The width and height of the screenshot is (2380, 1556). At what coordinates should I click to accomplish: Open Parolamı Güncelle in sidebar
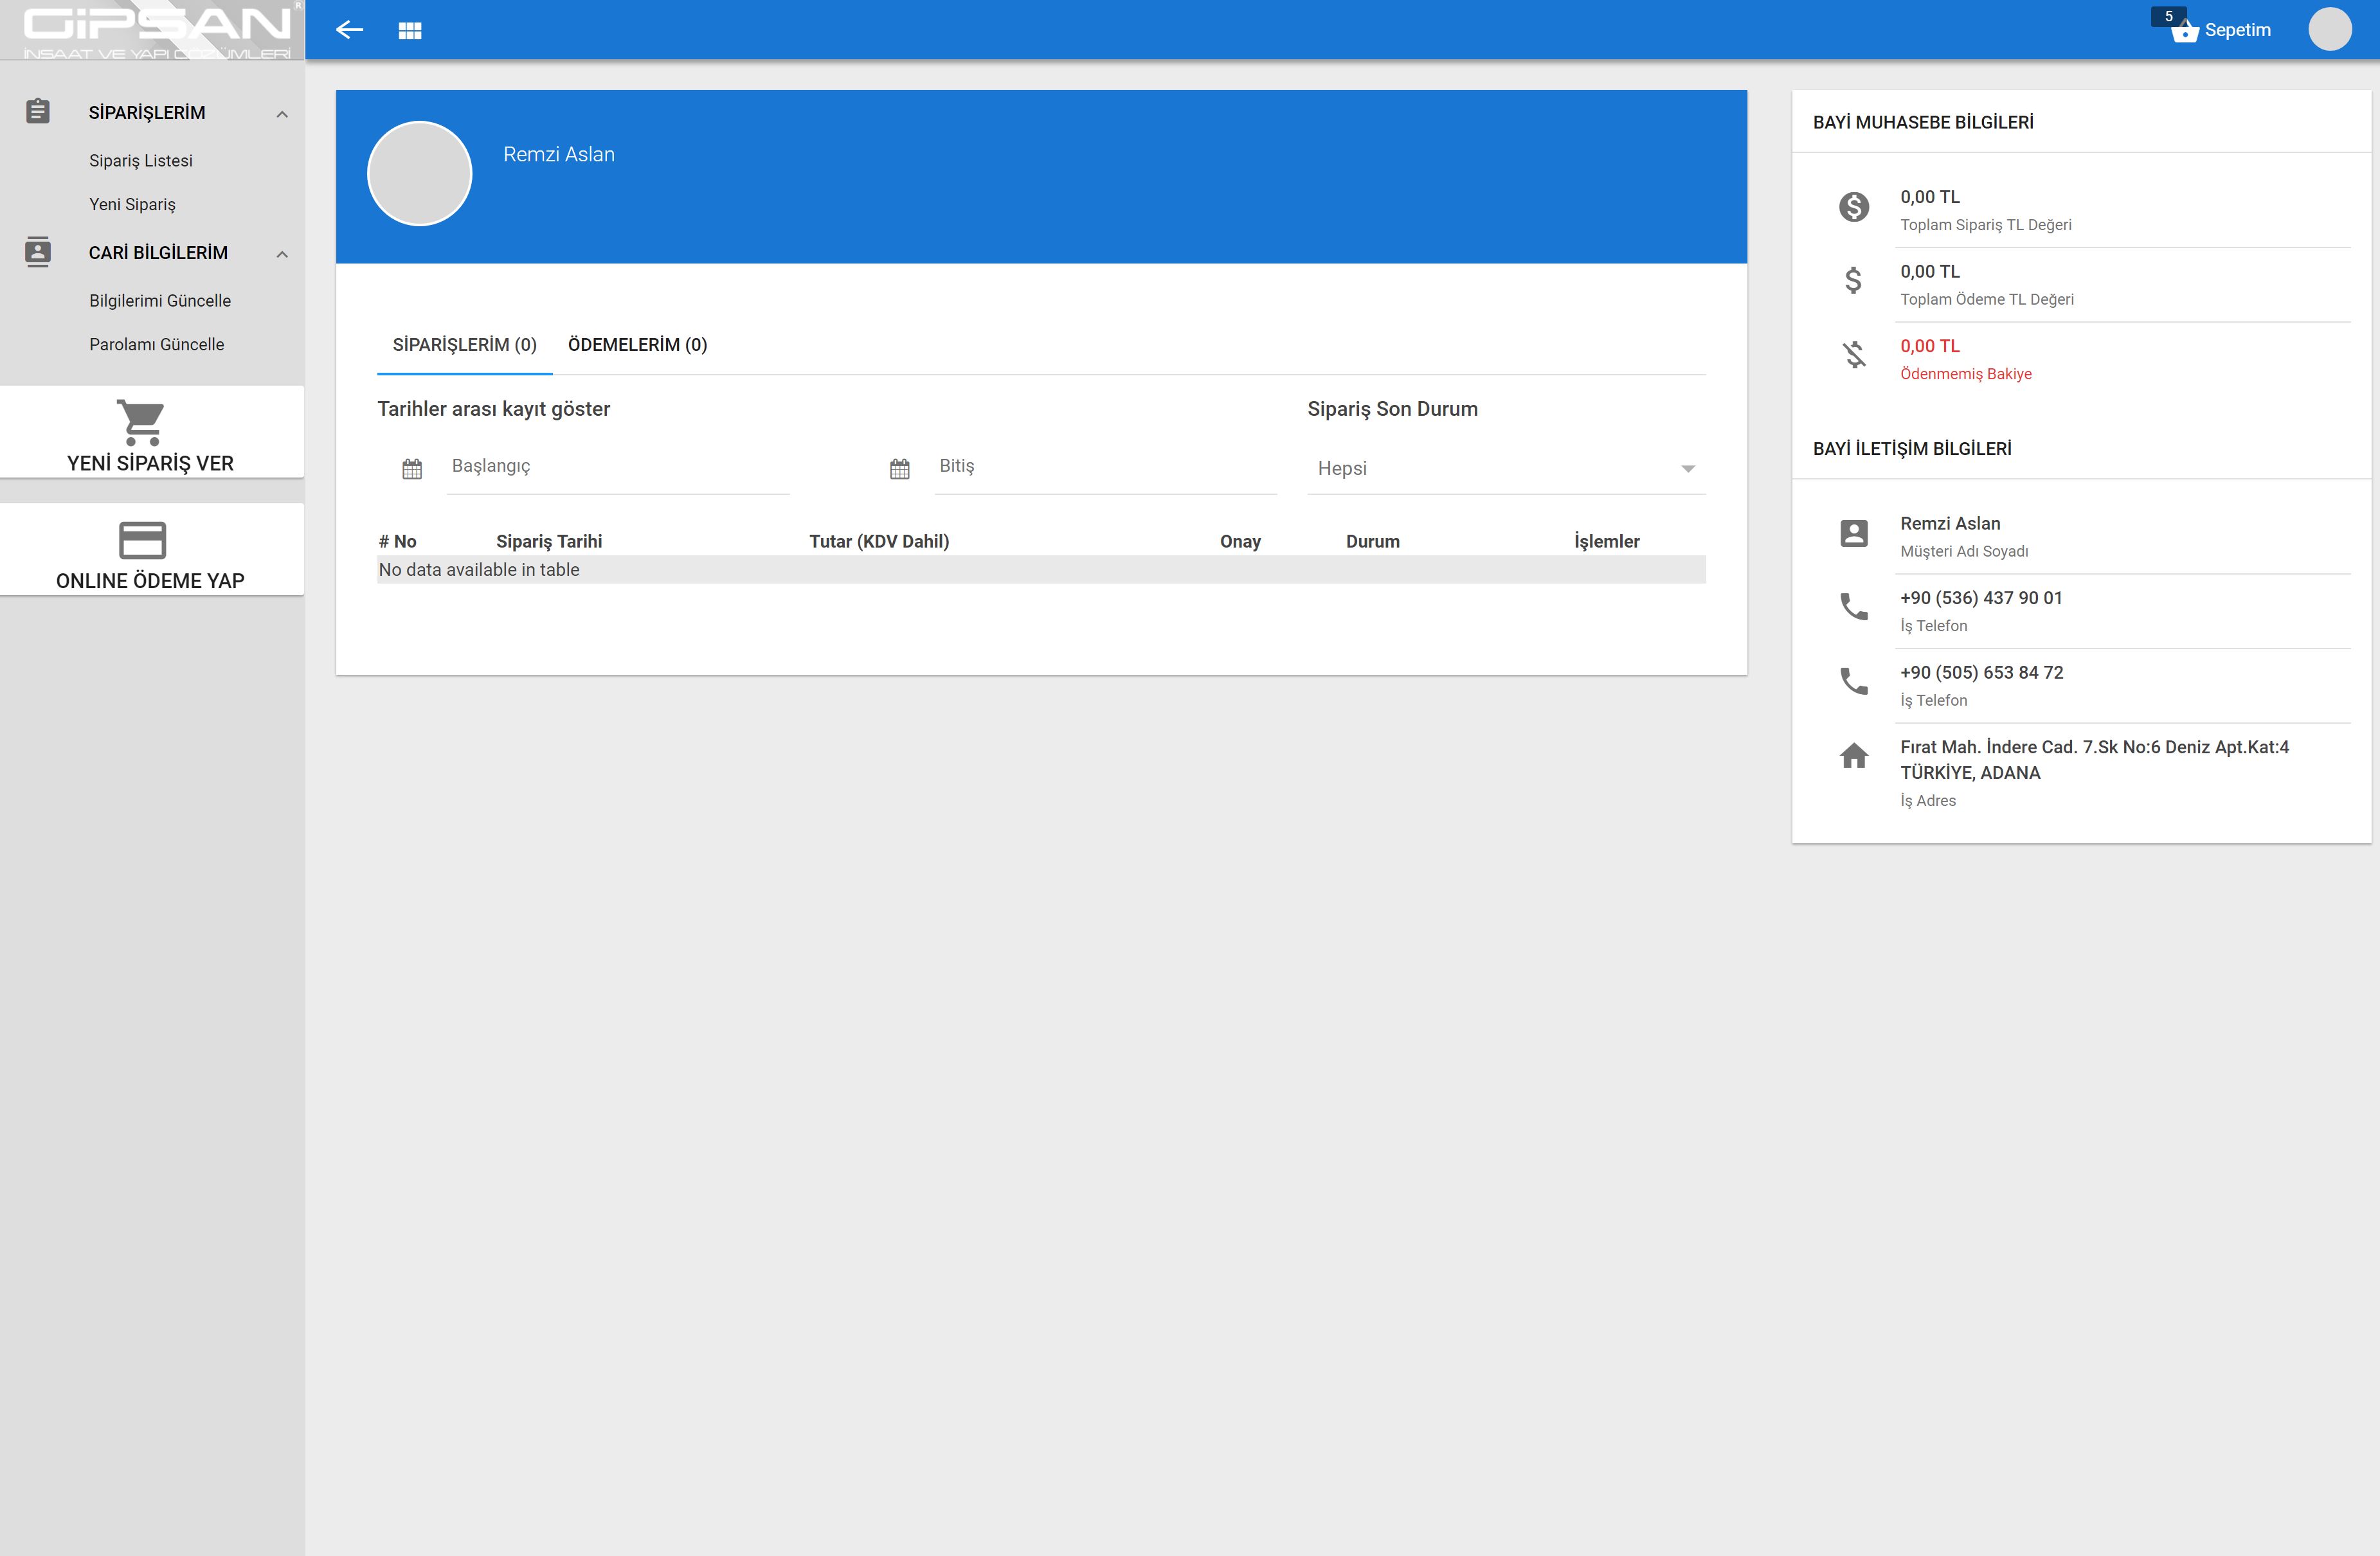tap(157, 345)
